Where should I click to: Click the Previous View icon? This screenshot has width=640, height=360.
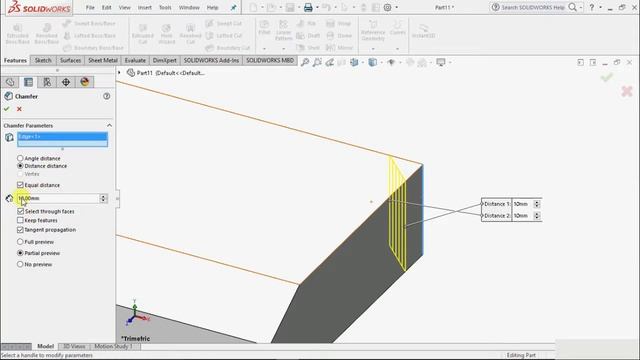[x=329, y=62]
